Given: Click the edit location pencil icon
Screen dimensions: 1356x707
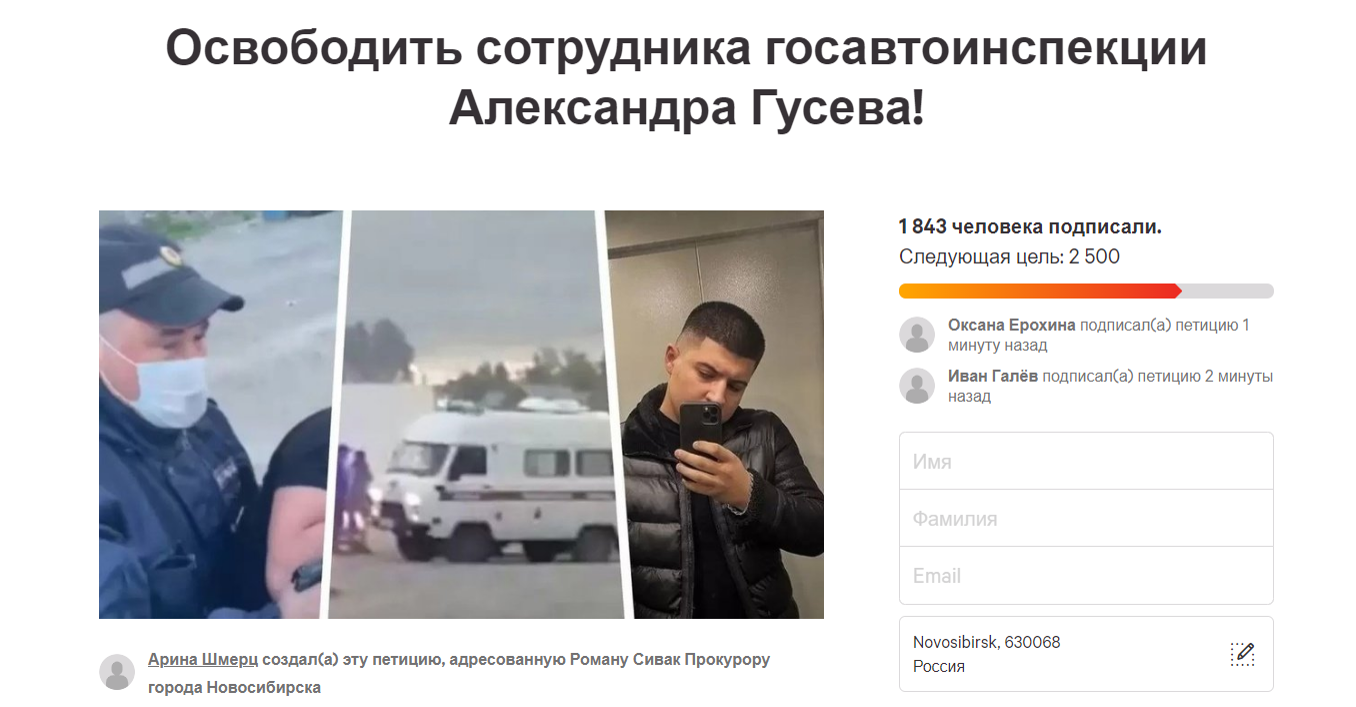Looking at the screenshot, I should click(1242, 654).
